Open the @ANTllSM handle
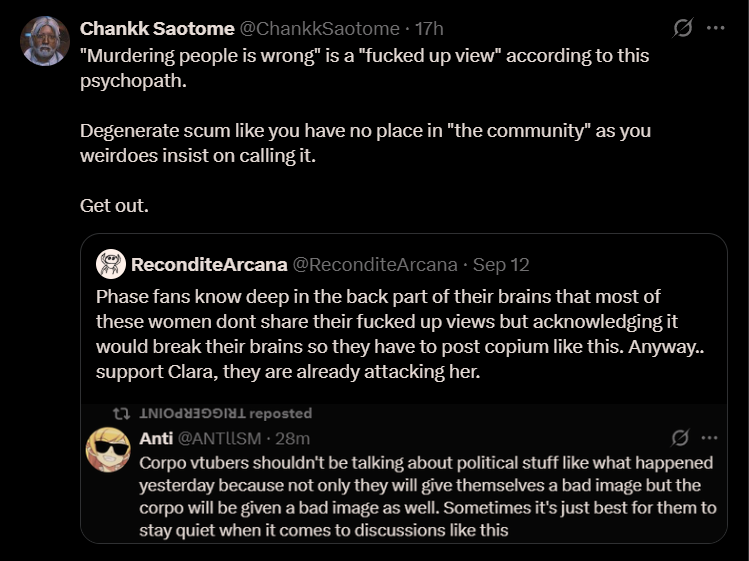 click(219, 438)
